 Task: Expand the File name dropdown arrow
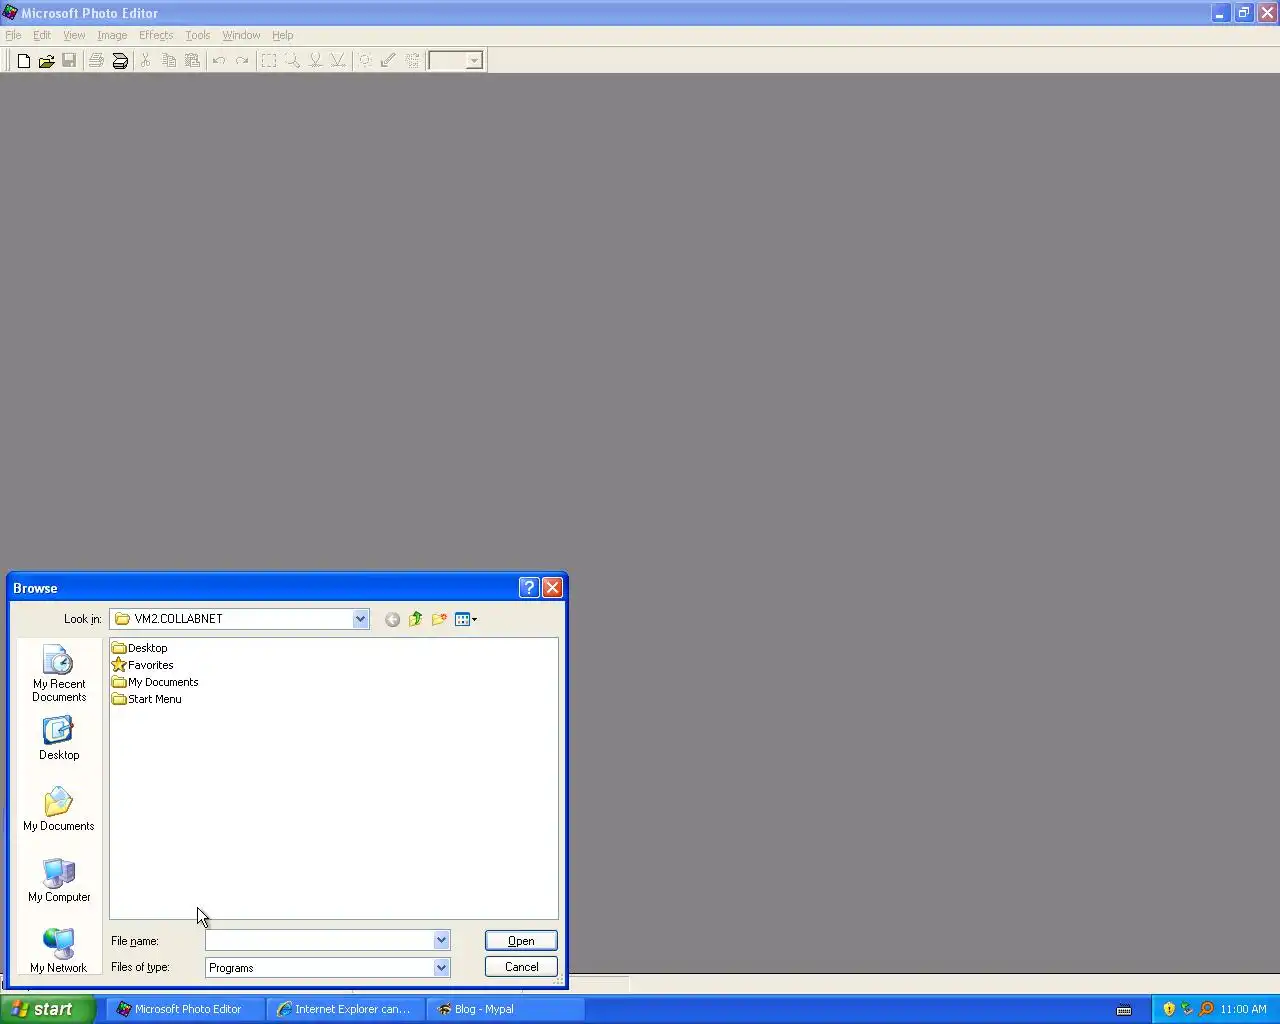[x=441, y=941]
